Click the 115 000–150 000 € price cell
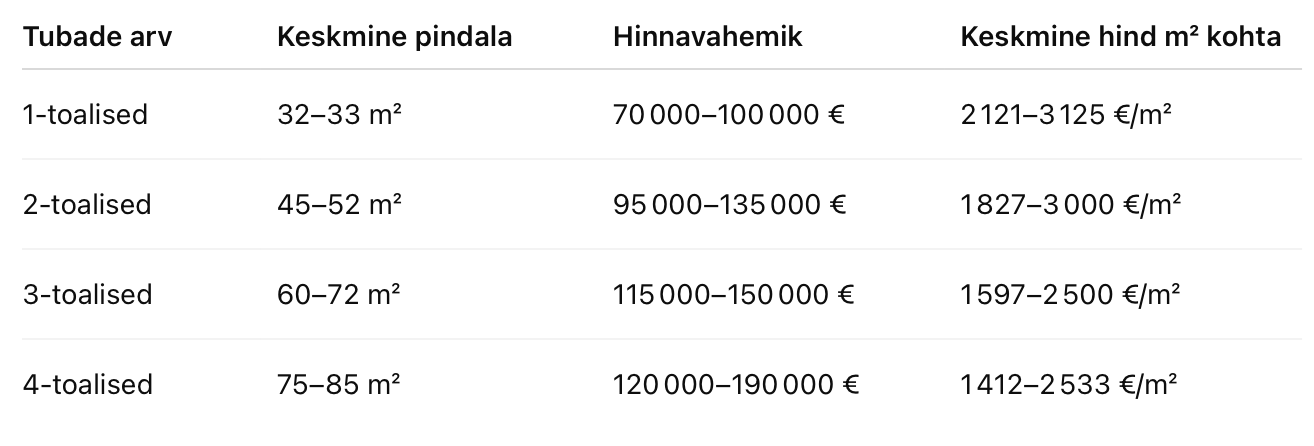The height and width of the screenshot is (446, 1314). pyautogui.click(x=734, y=295)
